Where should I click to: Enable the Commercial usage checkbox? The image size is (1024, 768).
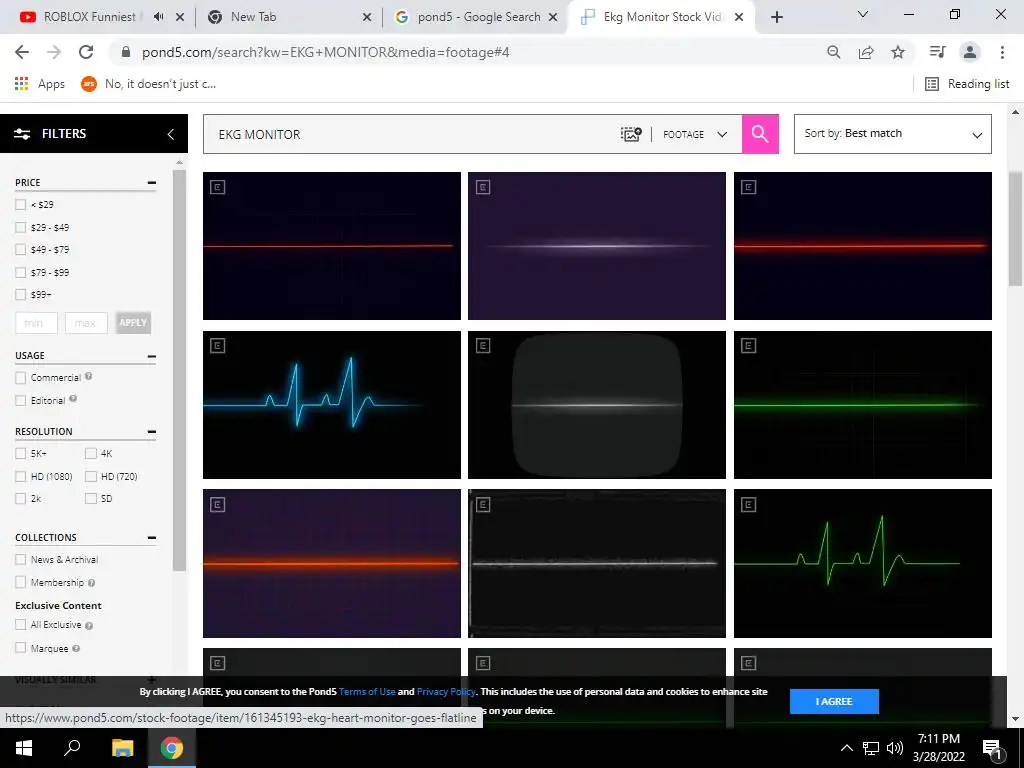pos(20,377)
